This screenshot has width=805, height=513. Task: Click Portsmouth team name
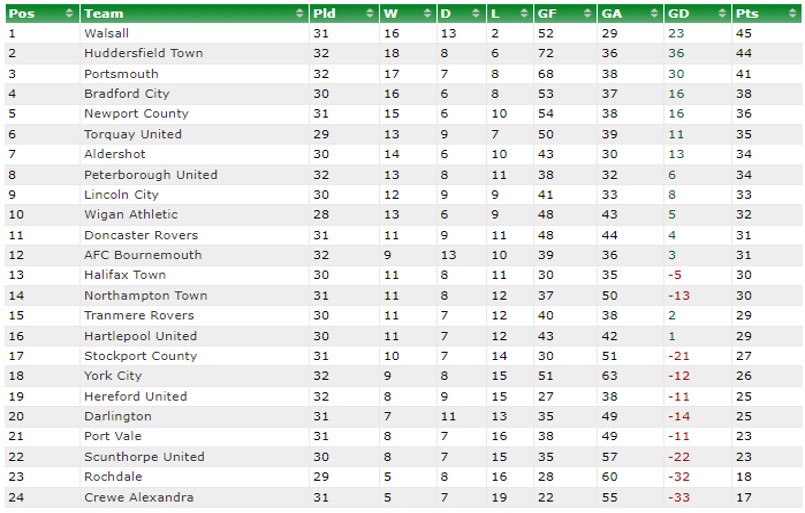click(x=121, y=74)
